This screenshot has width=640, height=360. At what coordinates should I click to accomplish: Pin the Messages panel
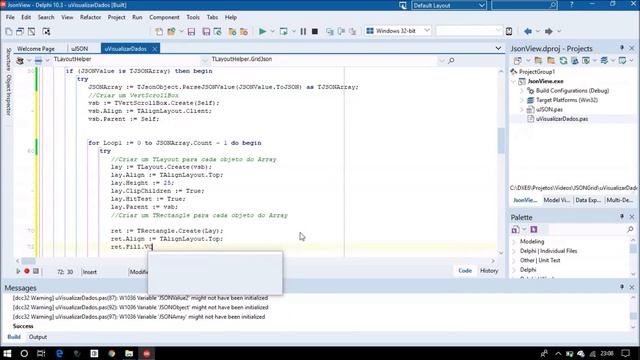point(622,287)
